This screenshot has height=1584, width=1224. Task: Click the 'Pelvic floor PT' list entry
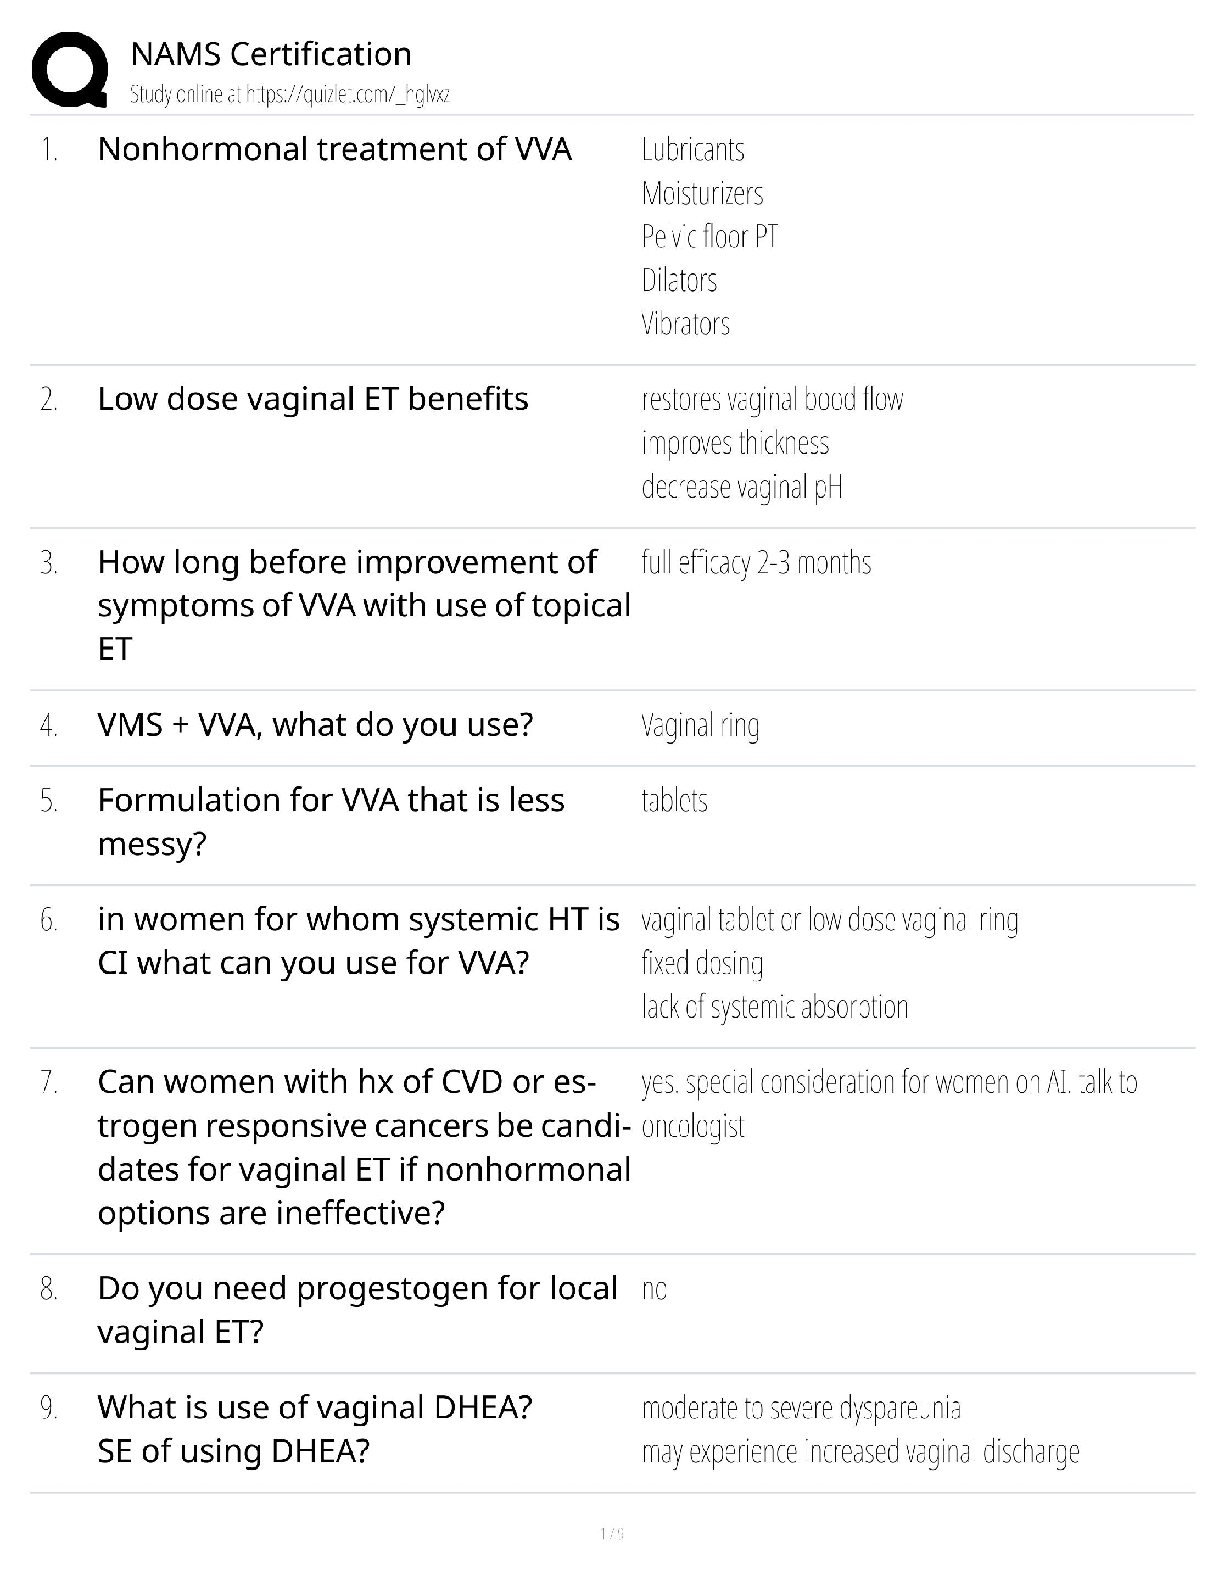709,237
